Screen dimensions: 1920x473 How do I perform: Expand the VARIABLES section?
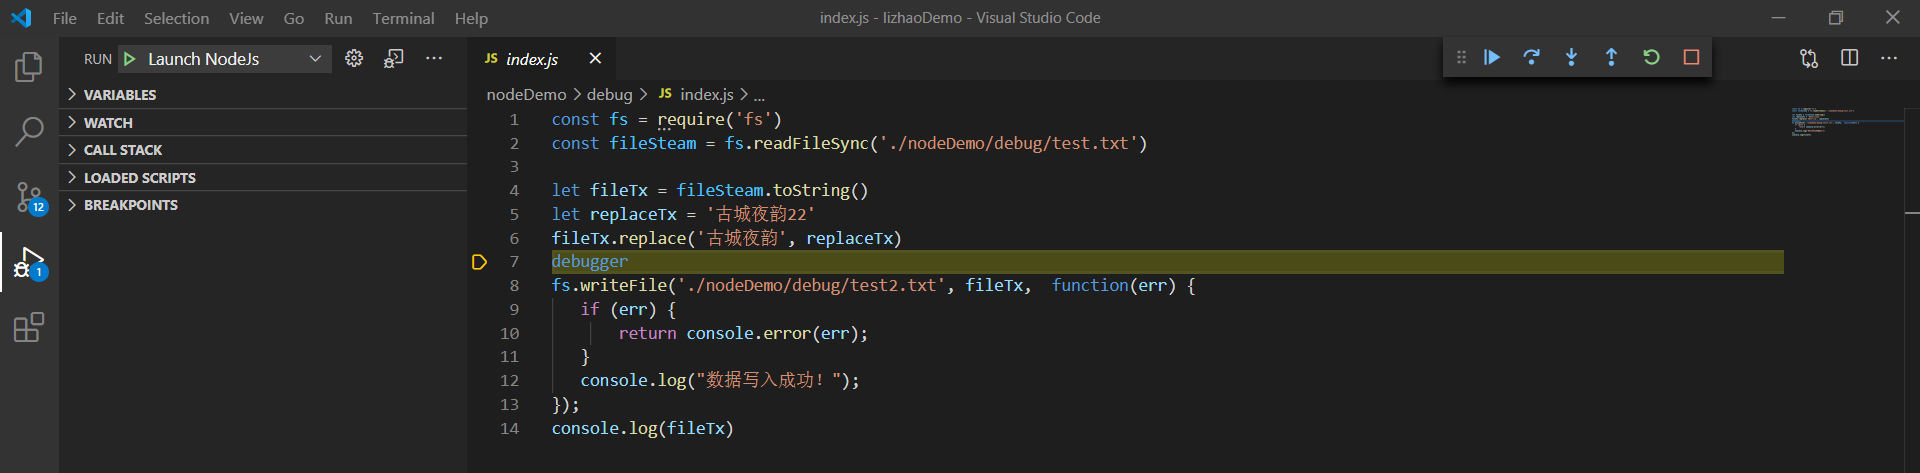pyautogui.click(x=119, y=95)
